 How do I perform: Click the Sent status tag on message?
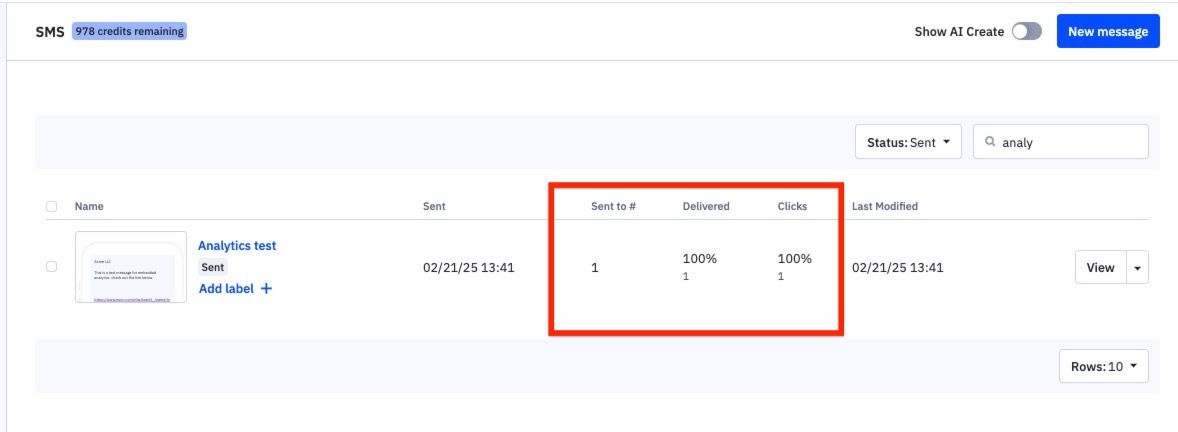213,268
